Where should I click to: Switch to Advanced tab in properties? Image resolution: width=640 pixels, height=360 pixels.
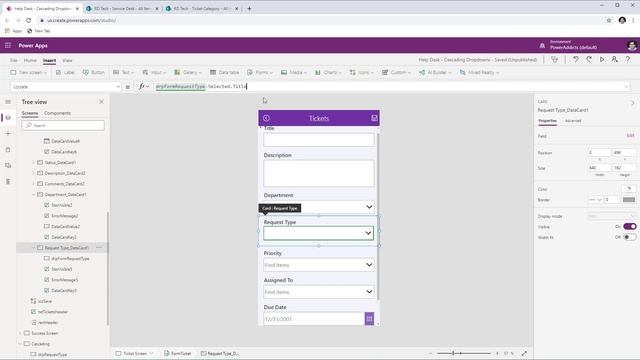573,121
